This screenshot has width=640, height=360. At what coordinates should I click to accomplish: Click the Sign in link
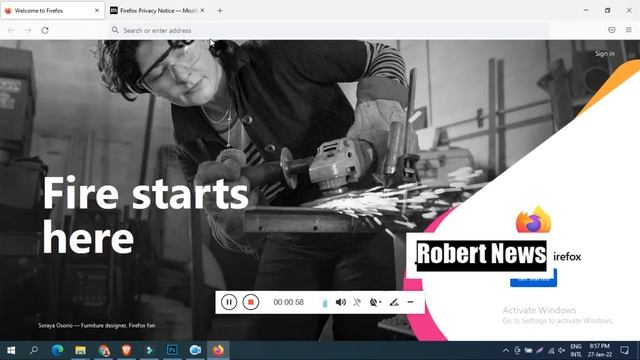click(x=604, y=53)
